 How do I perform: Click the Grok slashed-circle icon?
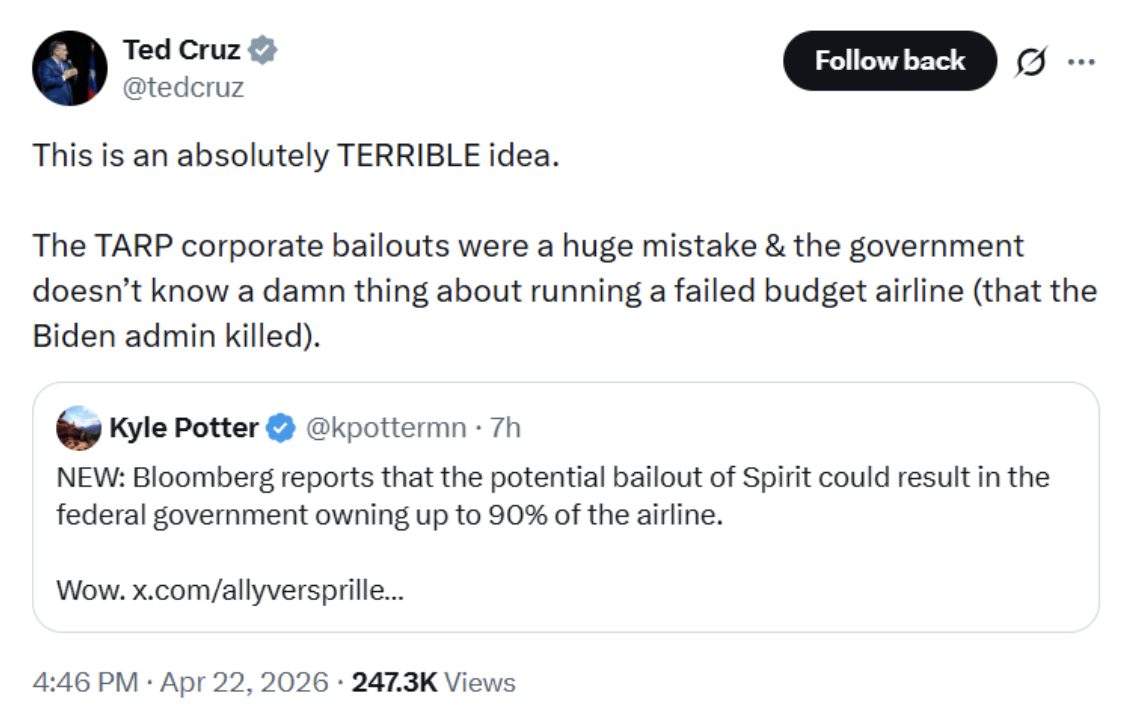pyautogui.click(x=1029, y=62)
